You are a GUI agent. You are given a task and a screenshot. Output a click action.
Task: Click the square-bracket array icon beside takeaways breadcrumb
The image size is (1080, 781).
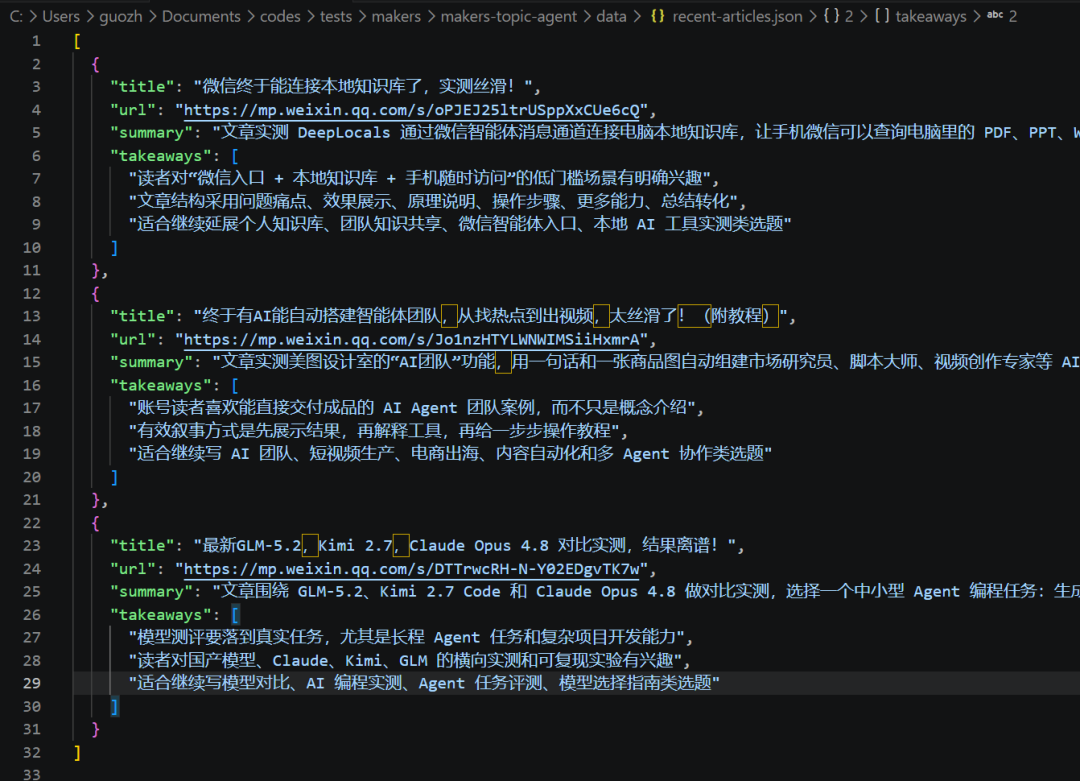tap(882, 16)
